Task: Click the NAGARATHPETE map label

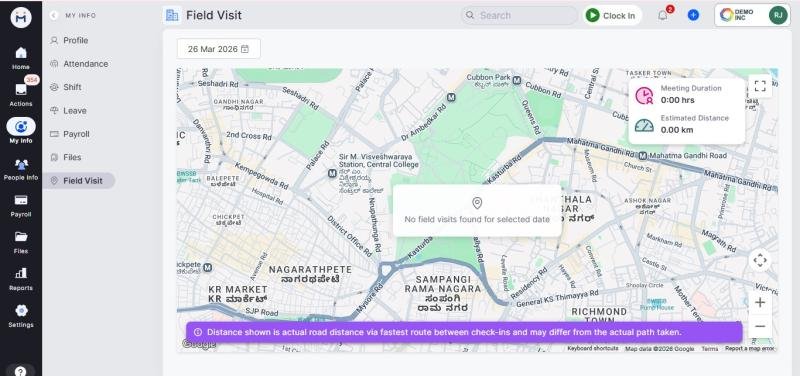Action: click(310, 269)
